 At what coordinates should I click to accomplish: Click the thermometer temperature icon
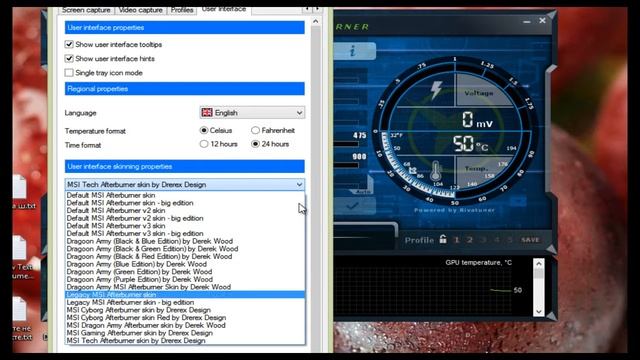click(x=436, y=171)
